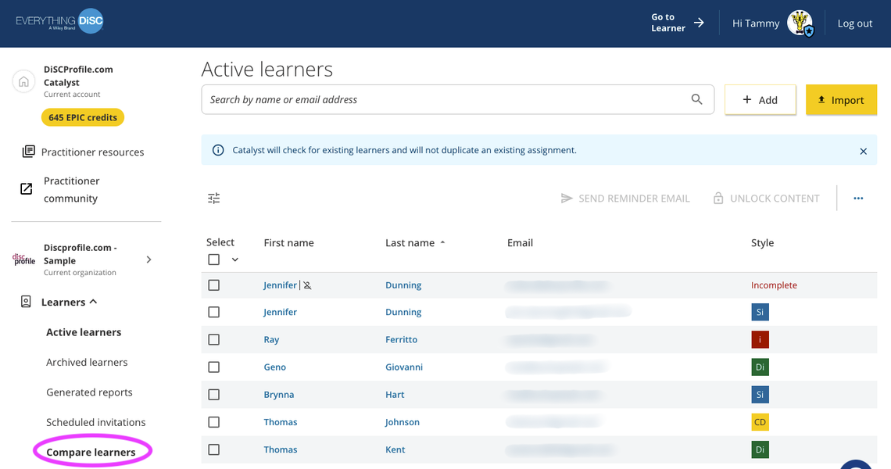Open the Johnson last name link
This screenshot has width=891, height=469.
point(402,422)
